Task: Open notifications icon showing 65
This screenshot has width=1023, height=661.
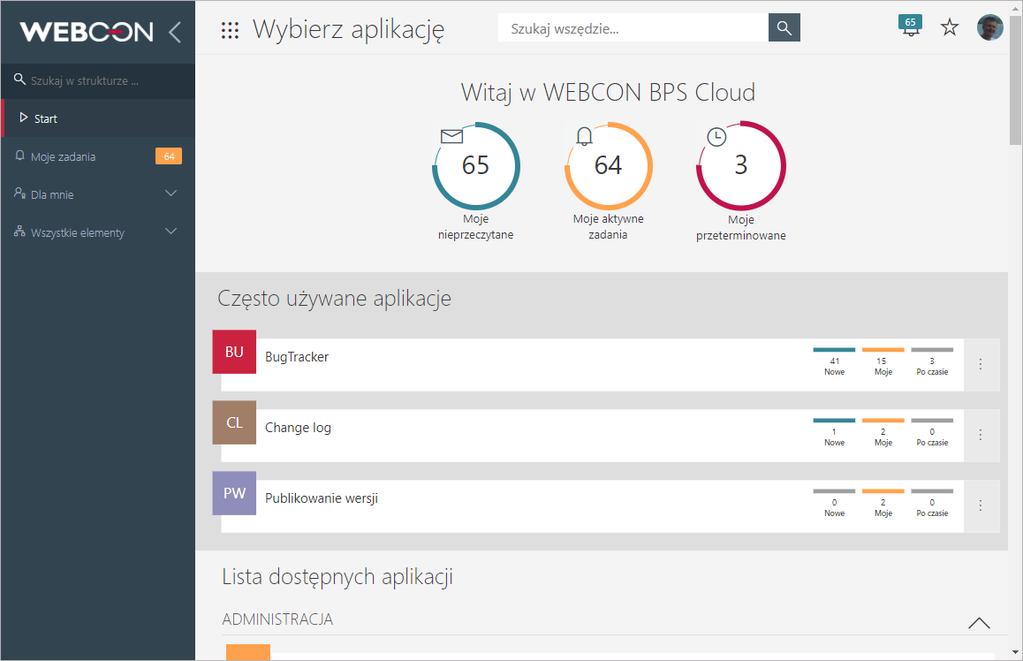Action: pos(910,26)
